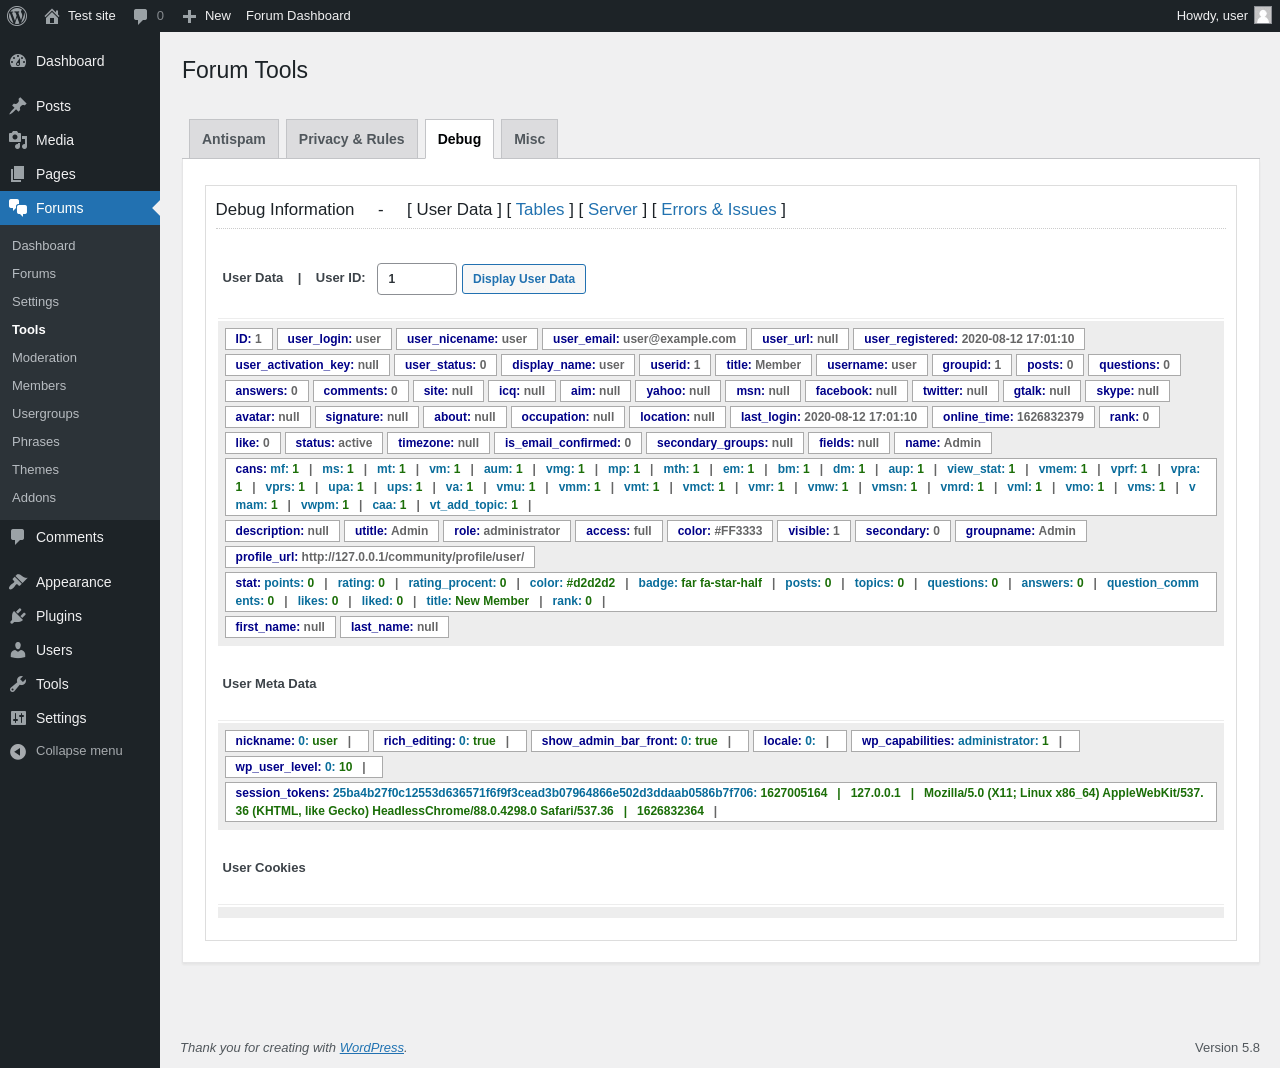
Task: Switch to the Antispam tab
Action: [234, 139]
